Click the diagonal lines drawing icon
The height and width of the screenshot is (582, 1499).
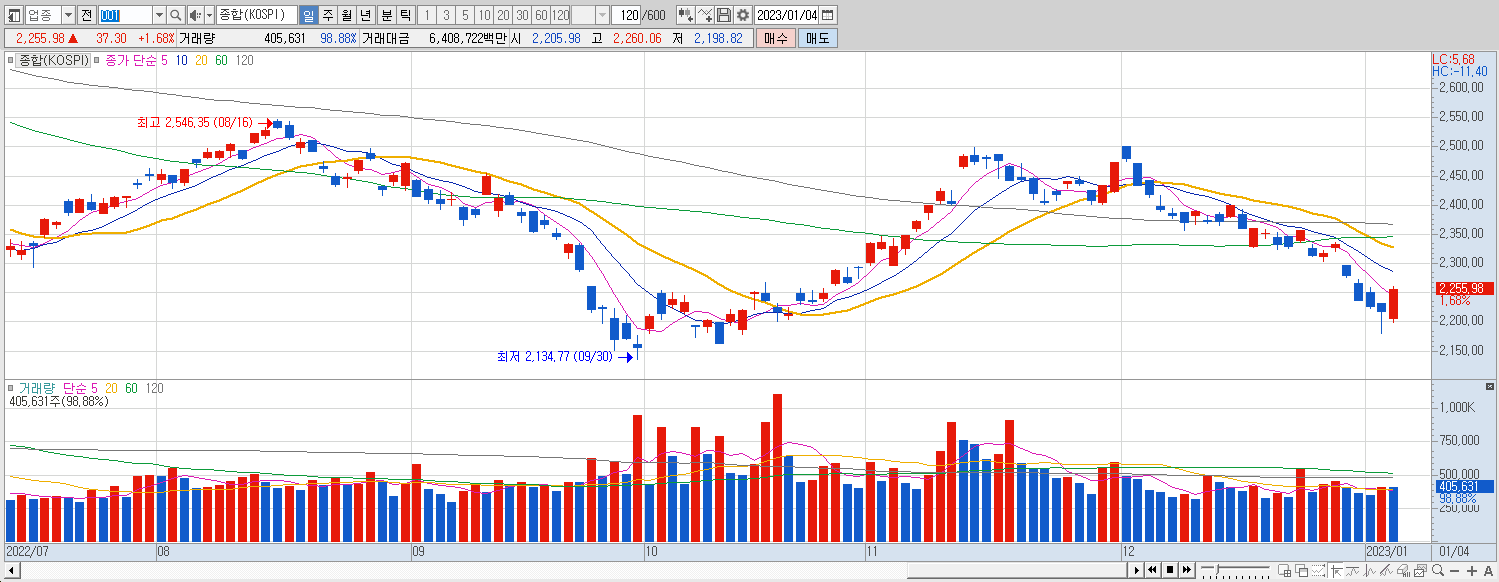(x=1386, y=571)
